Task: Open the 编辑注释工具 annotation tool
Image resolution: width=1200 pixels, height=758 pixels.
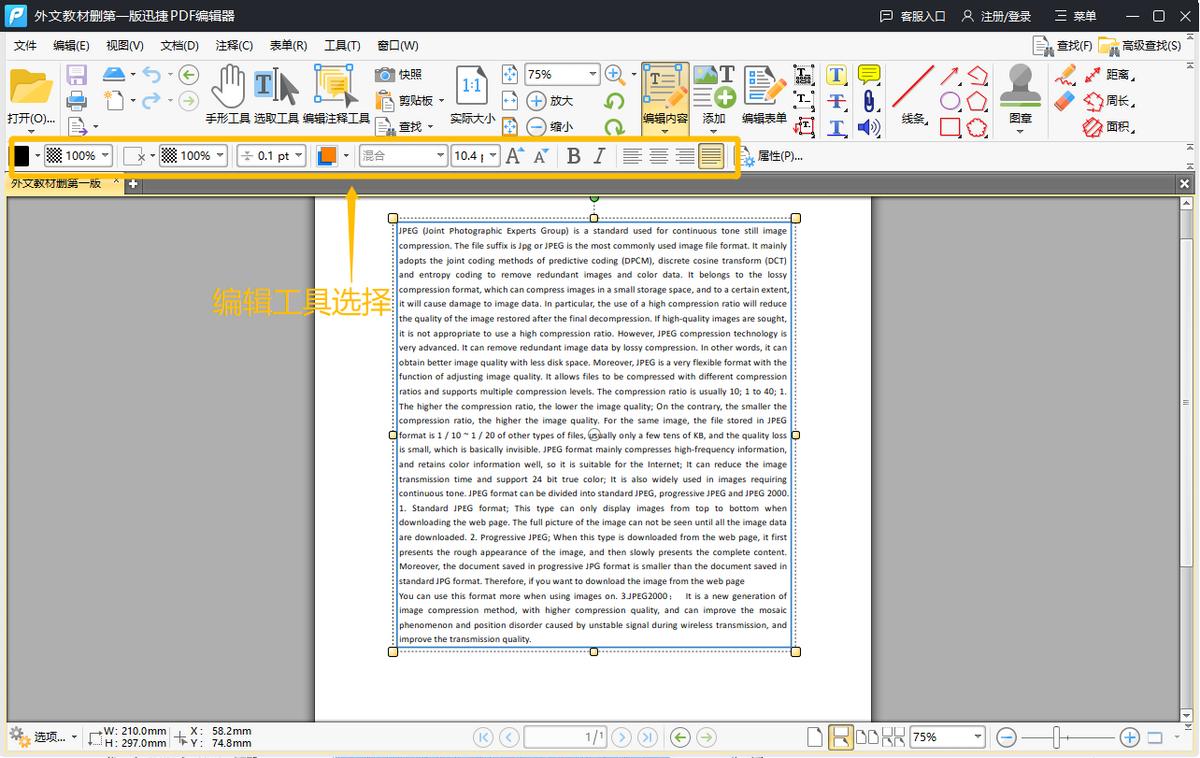Action: [x=336, y=88]
